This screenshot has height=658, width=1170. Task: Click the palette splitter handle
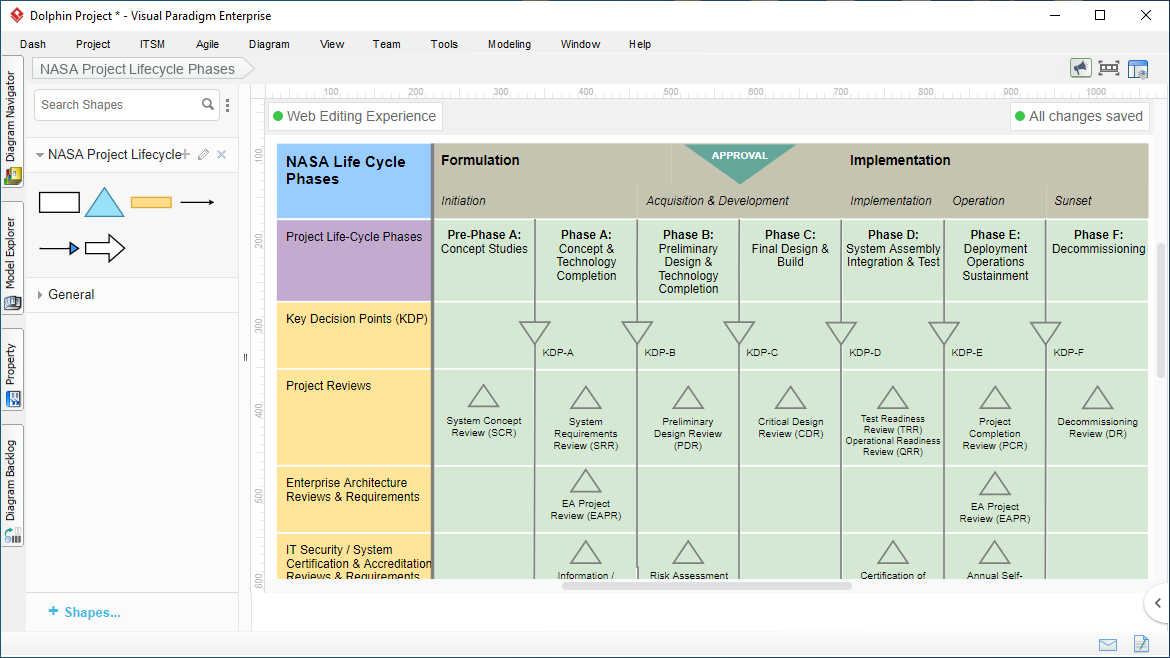pyautogui.click(x=245, y=357)
